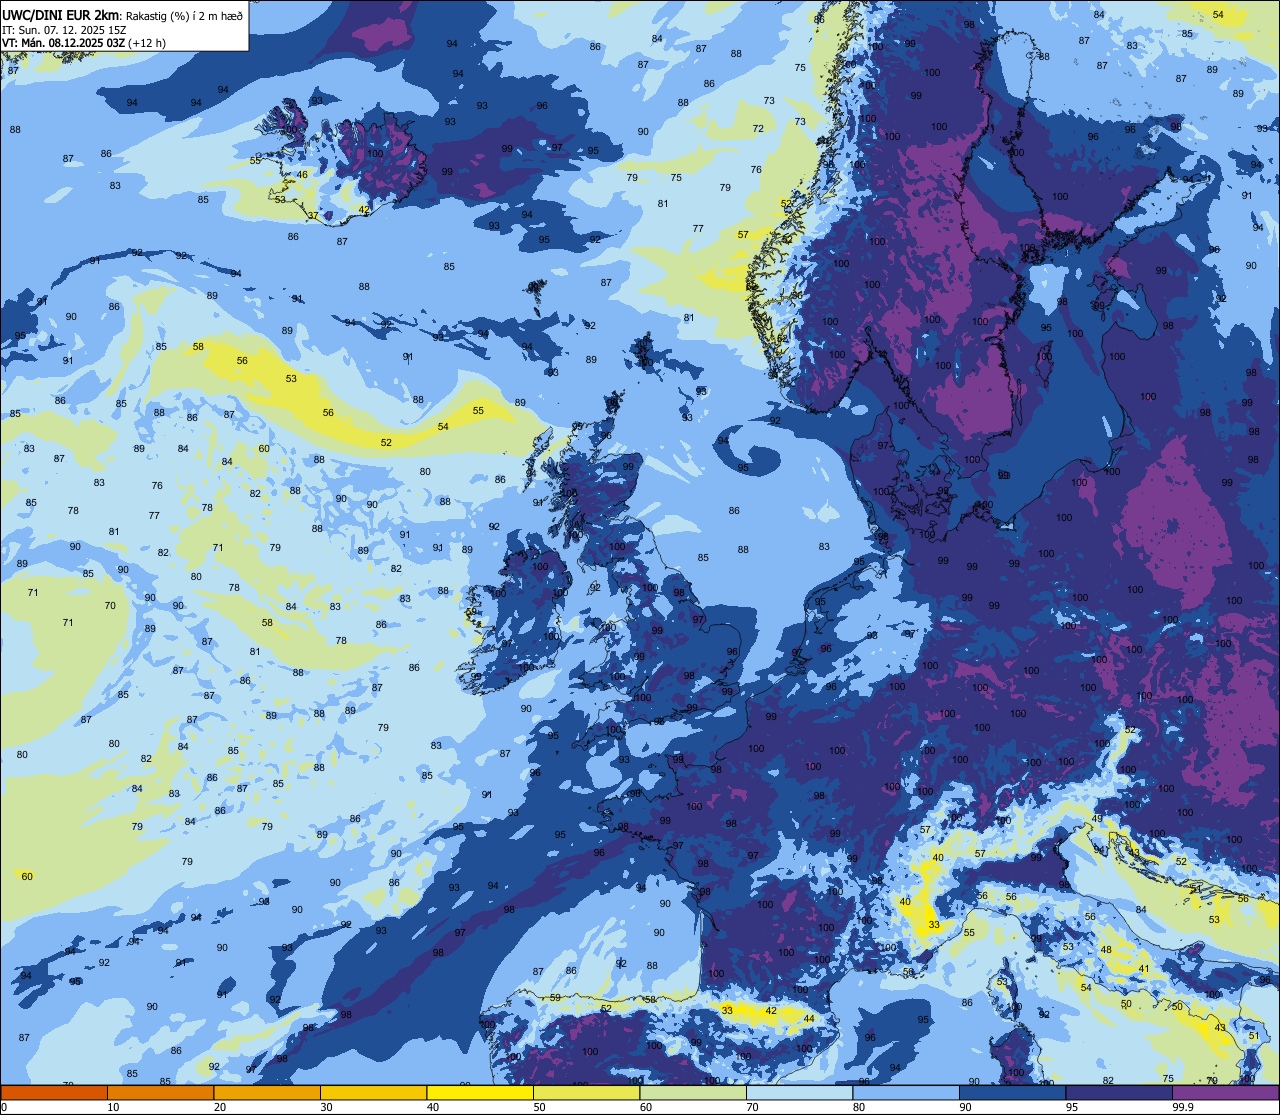1280x1115 pixels.
Task: Click the value "46" in southwest Iceland
Action: 302,175
